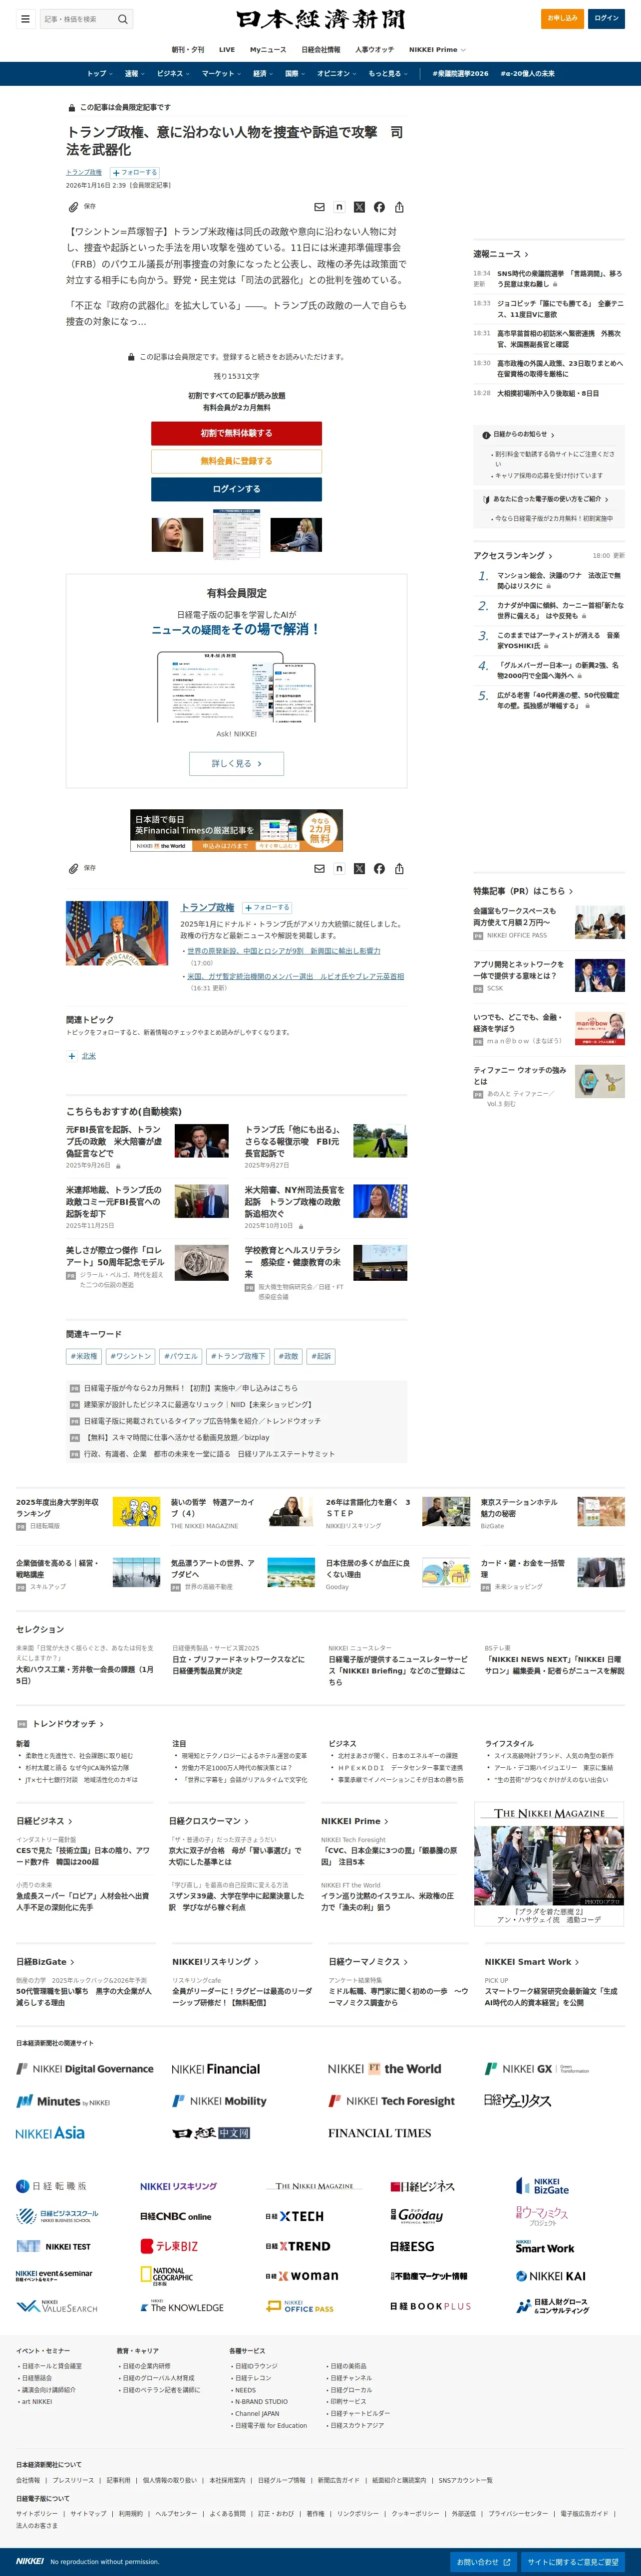Screen dimensions: 641x2576
Task: Open 日経 XTECH logo link
Action: (x=294, y=2216)
